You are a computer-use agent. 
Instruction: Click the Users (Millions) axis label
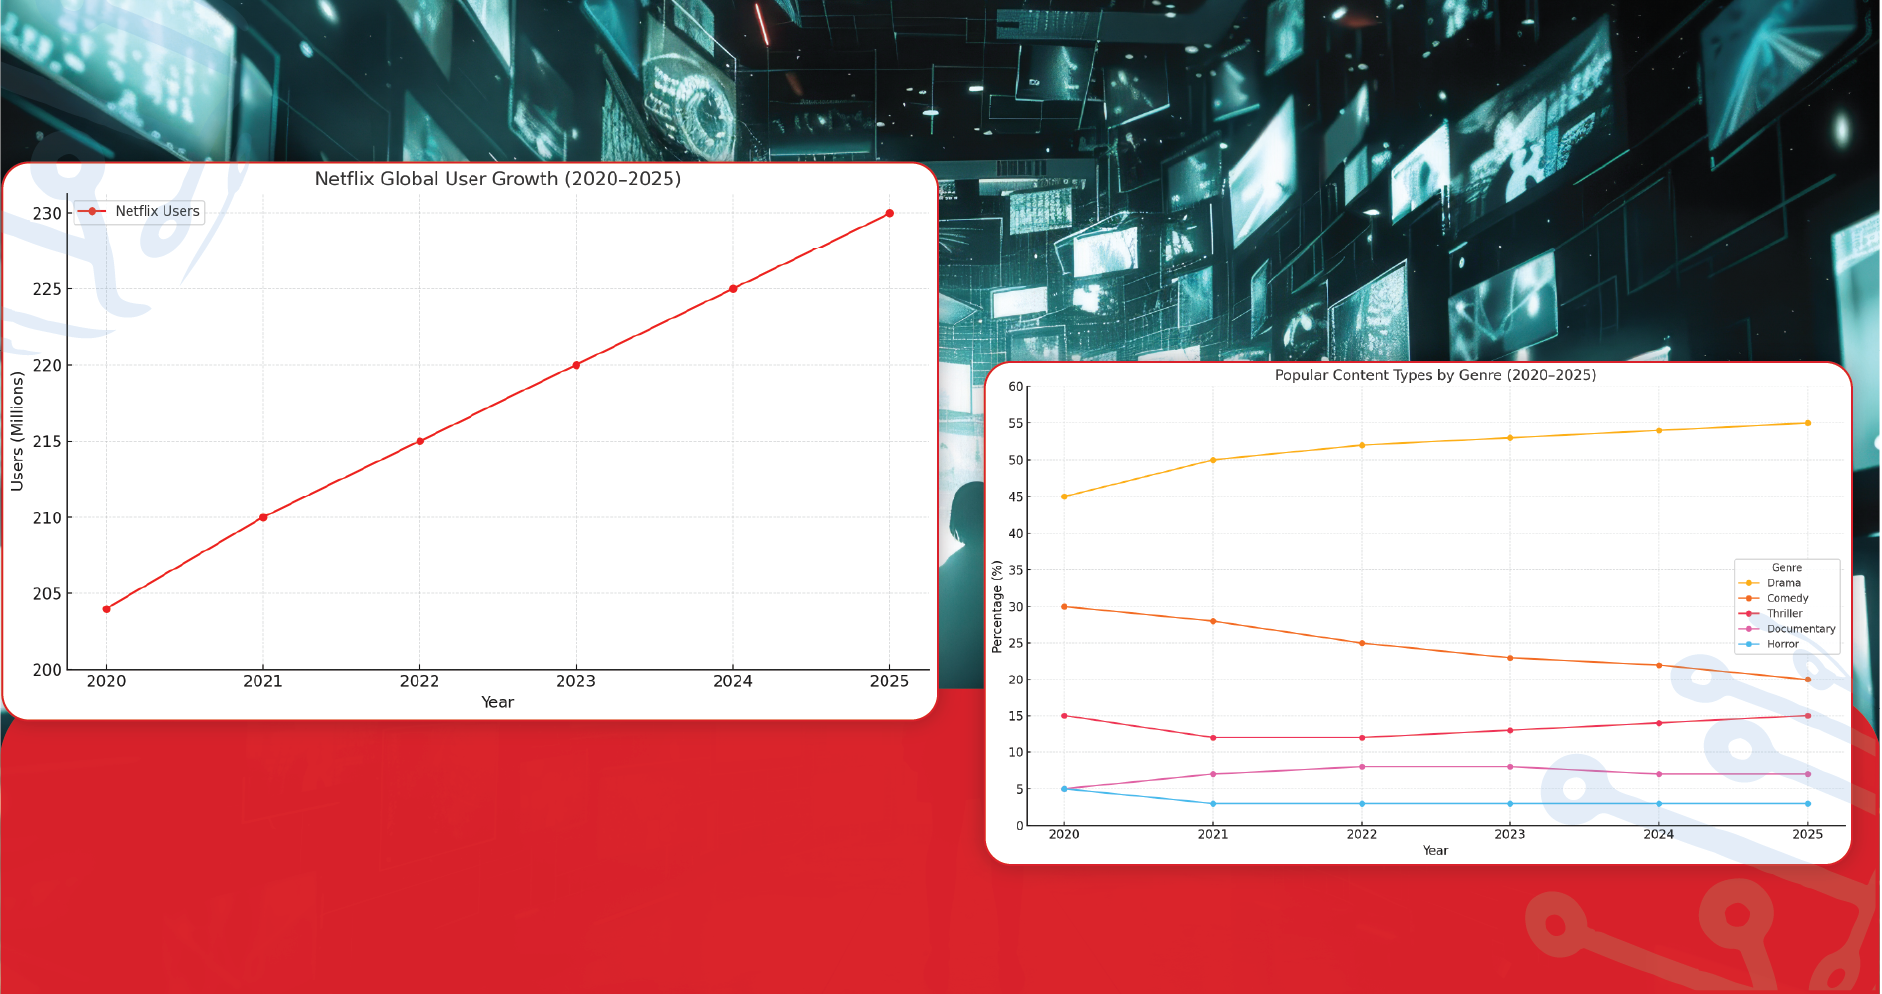16,426
